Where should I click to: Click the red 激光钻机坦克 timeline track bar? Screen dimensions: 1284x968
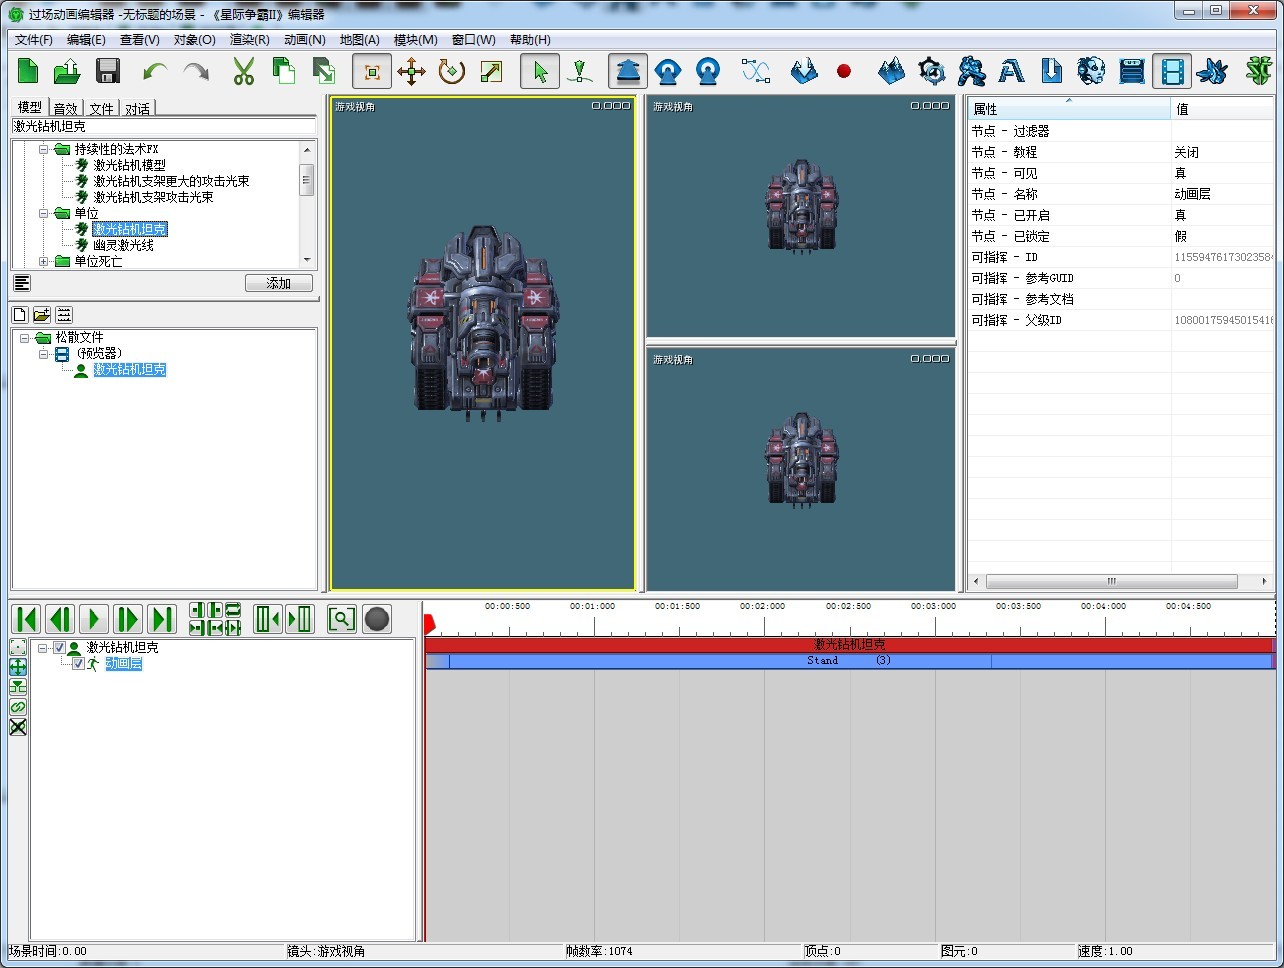[x=850, y=645]
